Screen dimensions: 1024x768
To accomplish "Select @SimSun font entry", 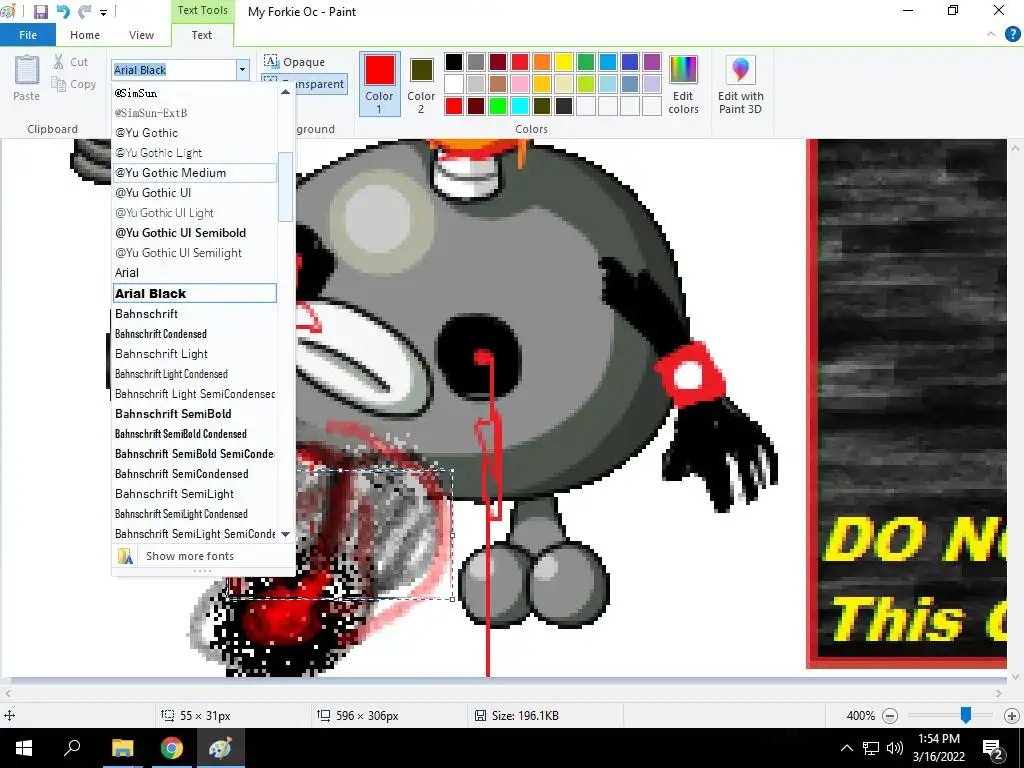I will (x=195, y=93).
